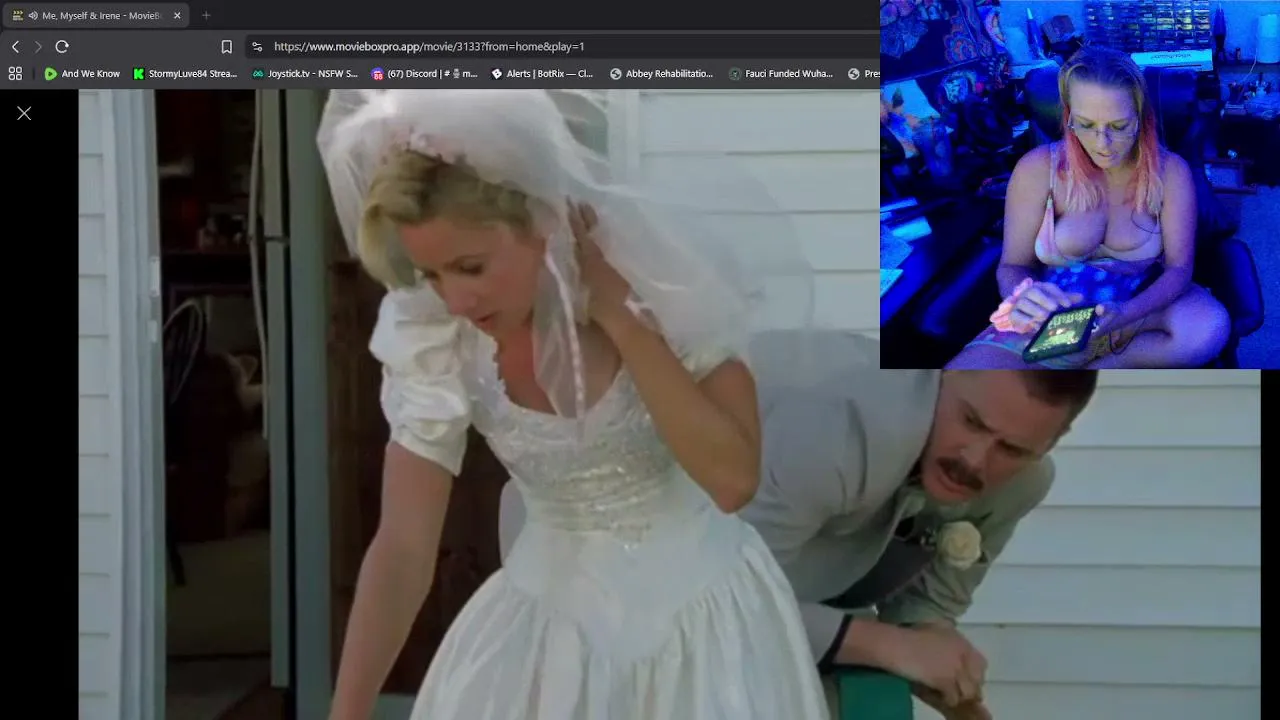
Task: Click the tab audio speaker icon
Action: click(33, 16)
